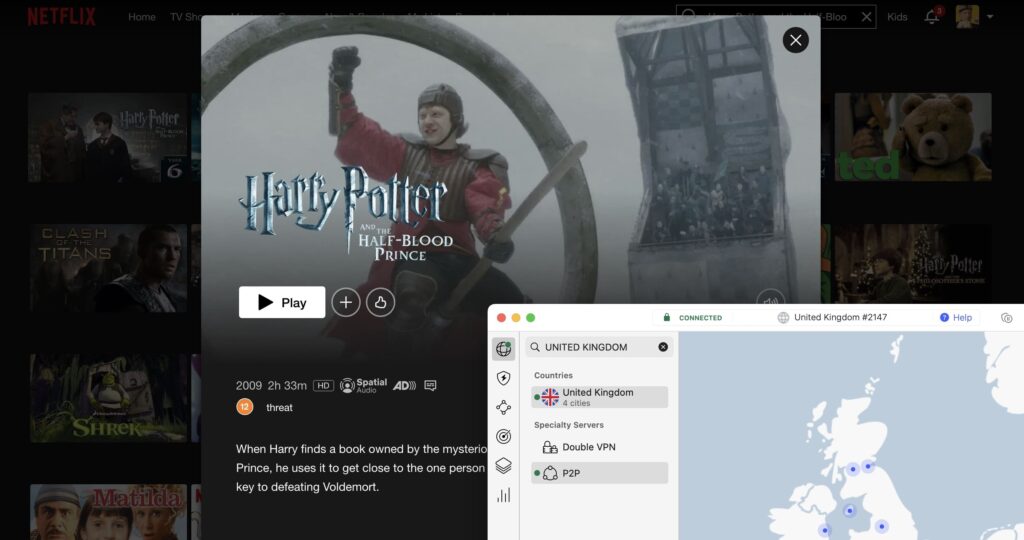This screenshot has width=1024, height=540.
Task: Click the "Specialty Servers" section heading
Action: [569, 425]
